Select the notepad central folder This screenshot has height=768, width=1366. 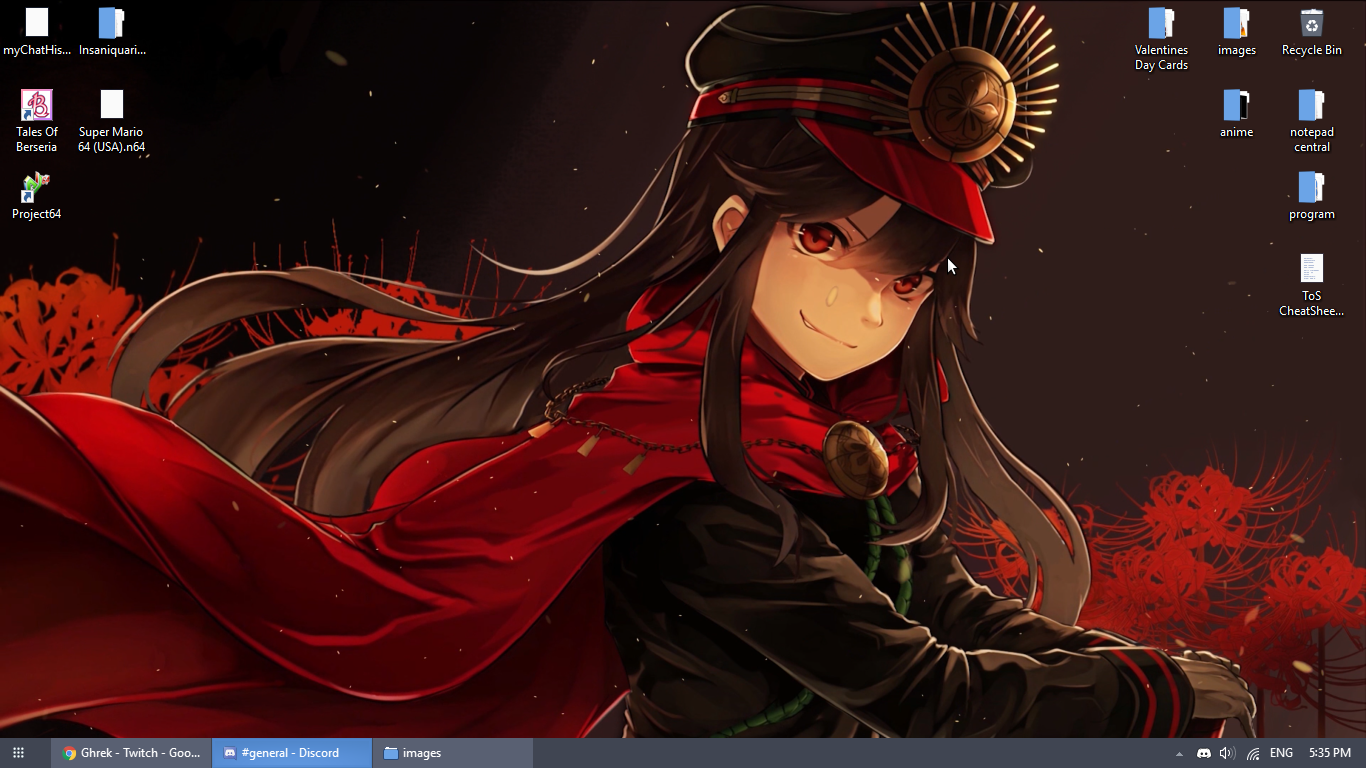pos(1312,121)
